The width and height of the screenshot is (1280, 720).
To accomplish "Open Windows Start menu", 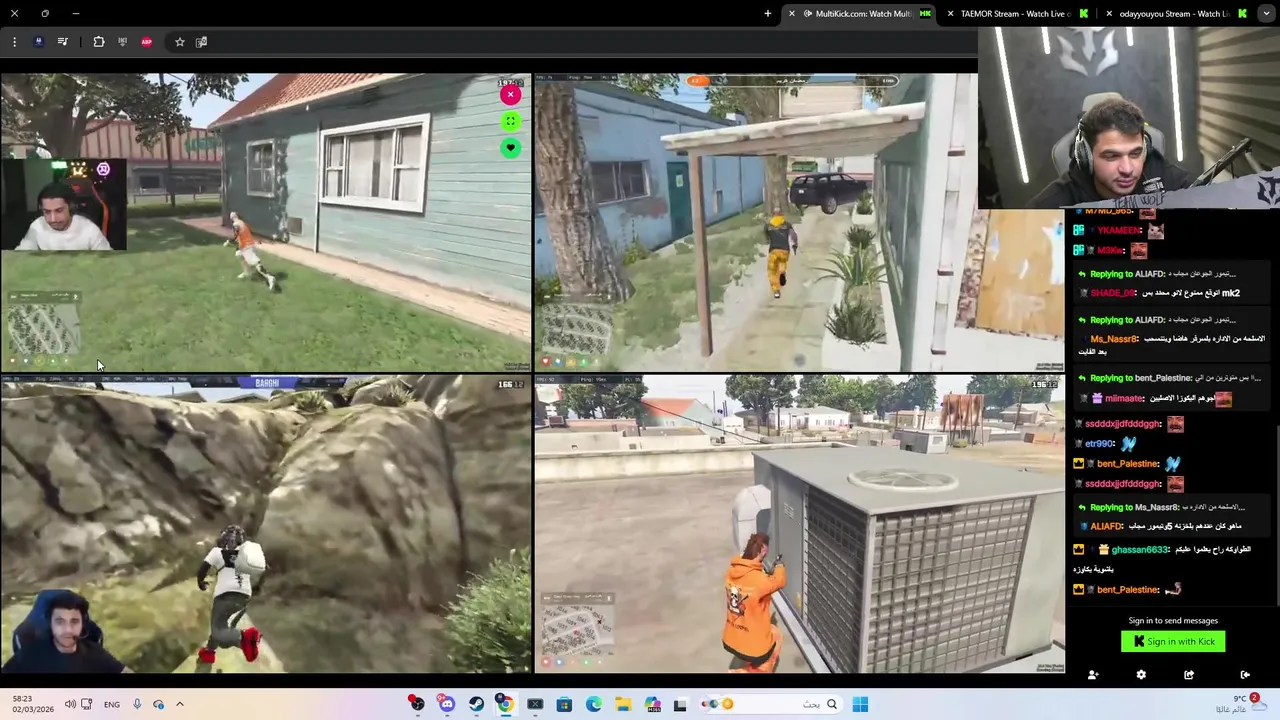I will (x=860, y=705).
